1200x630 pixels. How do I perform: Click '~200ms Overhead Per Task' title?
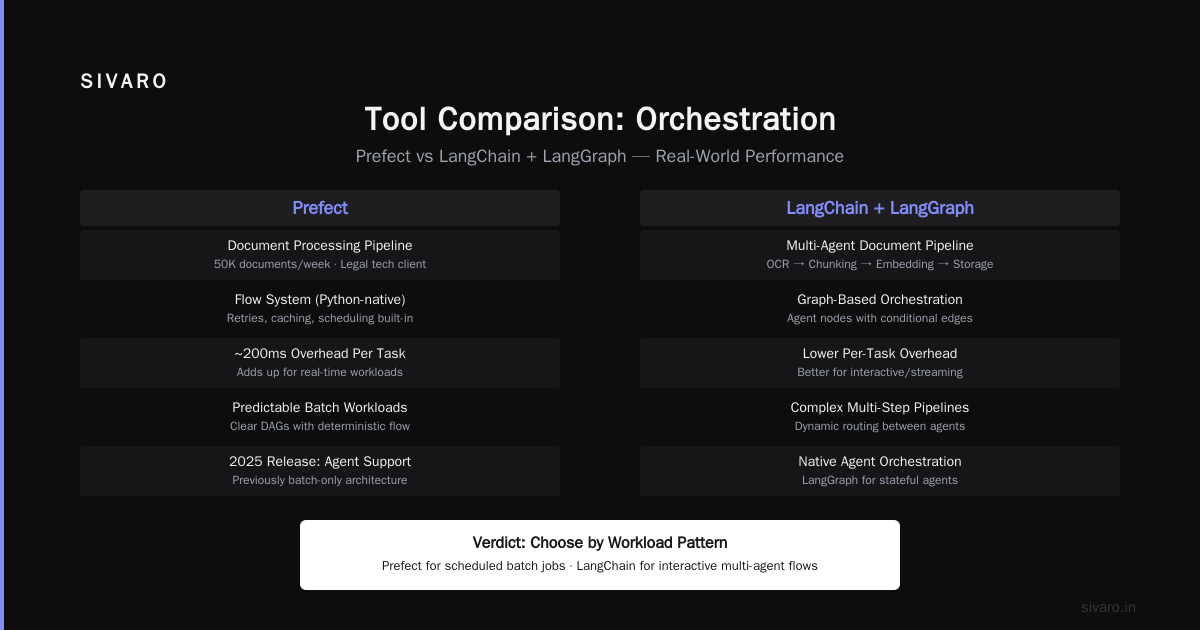320,353
